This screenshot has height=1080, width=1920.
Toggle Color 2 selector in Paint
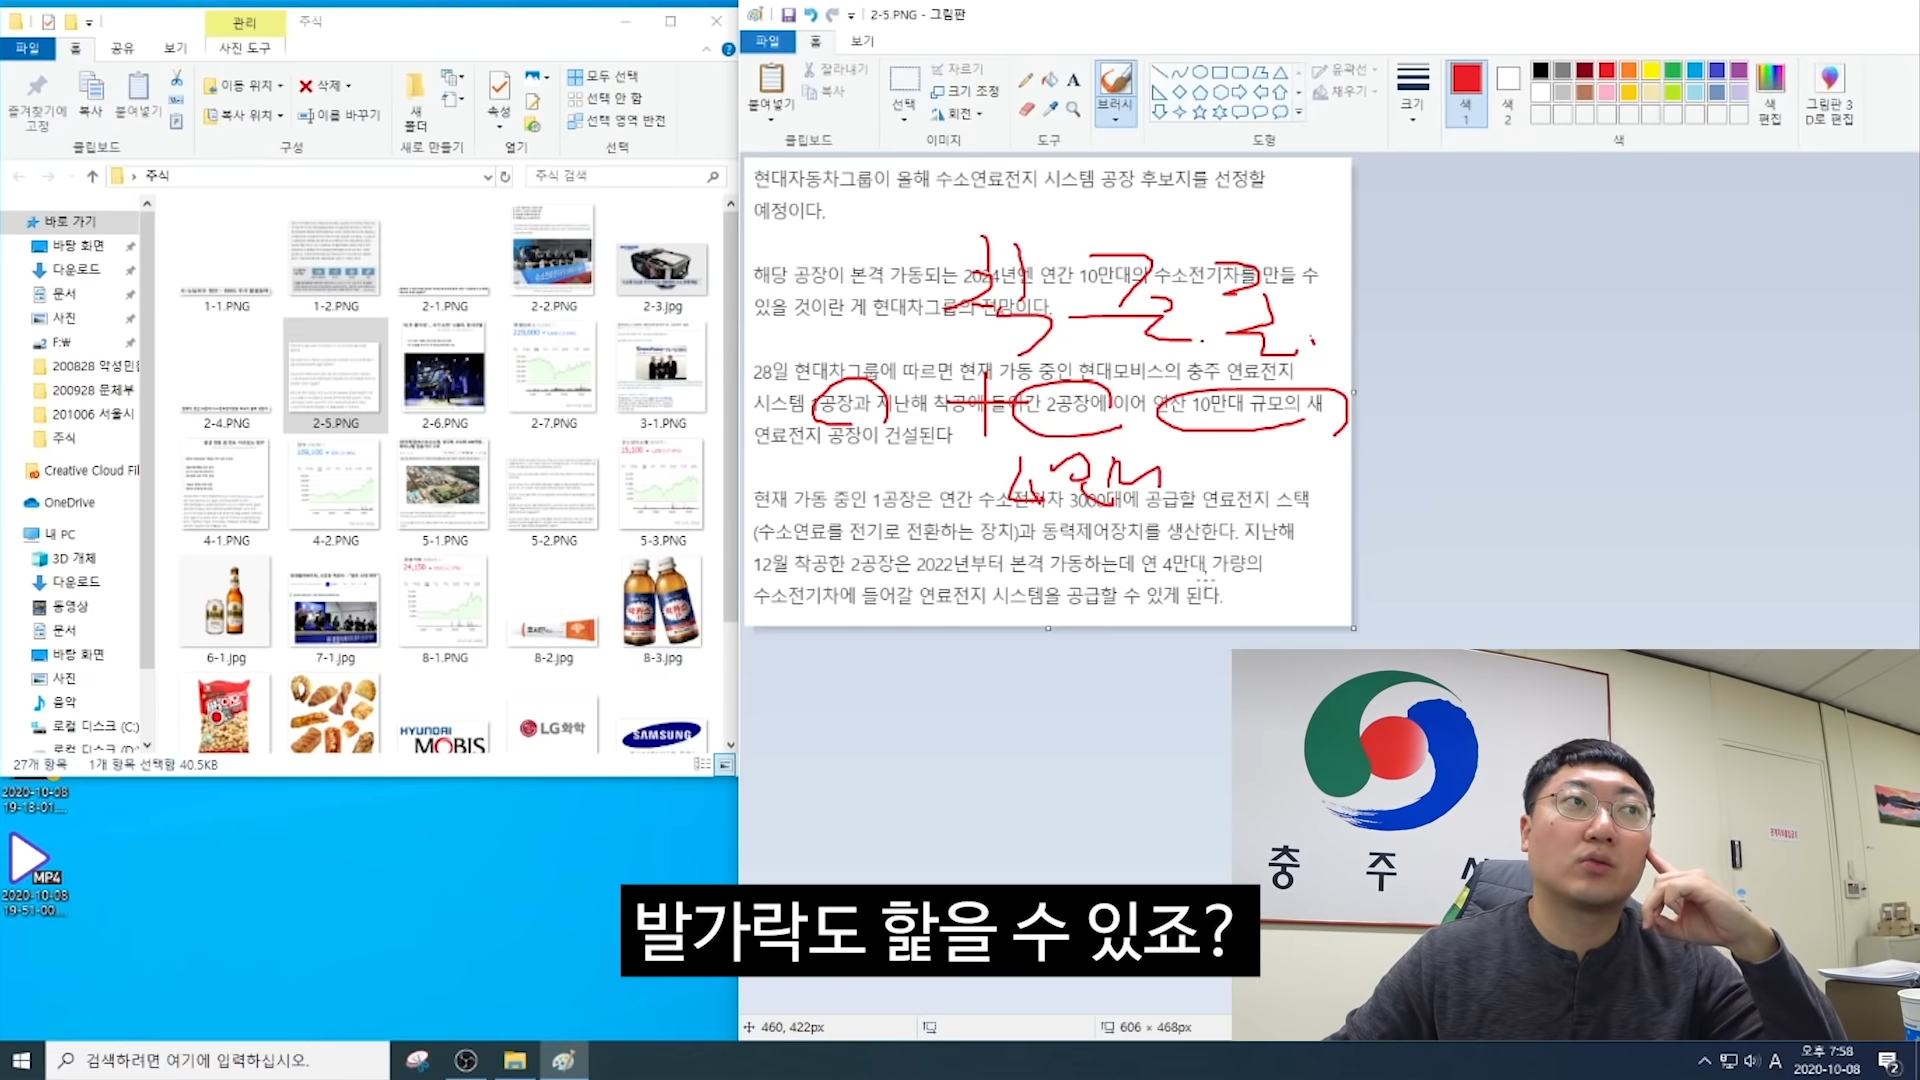tap(1508, 93)
